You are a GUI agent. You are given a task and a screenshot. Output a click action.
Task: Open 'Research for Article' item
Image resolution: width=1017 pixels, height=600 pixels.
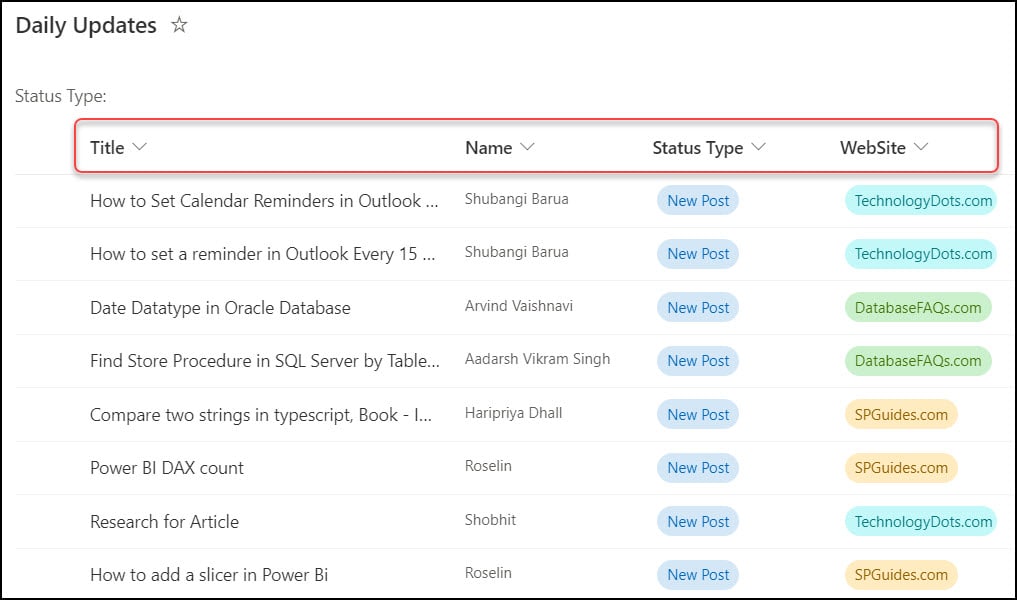pos(164,522)
